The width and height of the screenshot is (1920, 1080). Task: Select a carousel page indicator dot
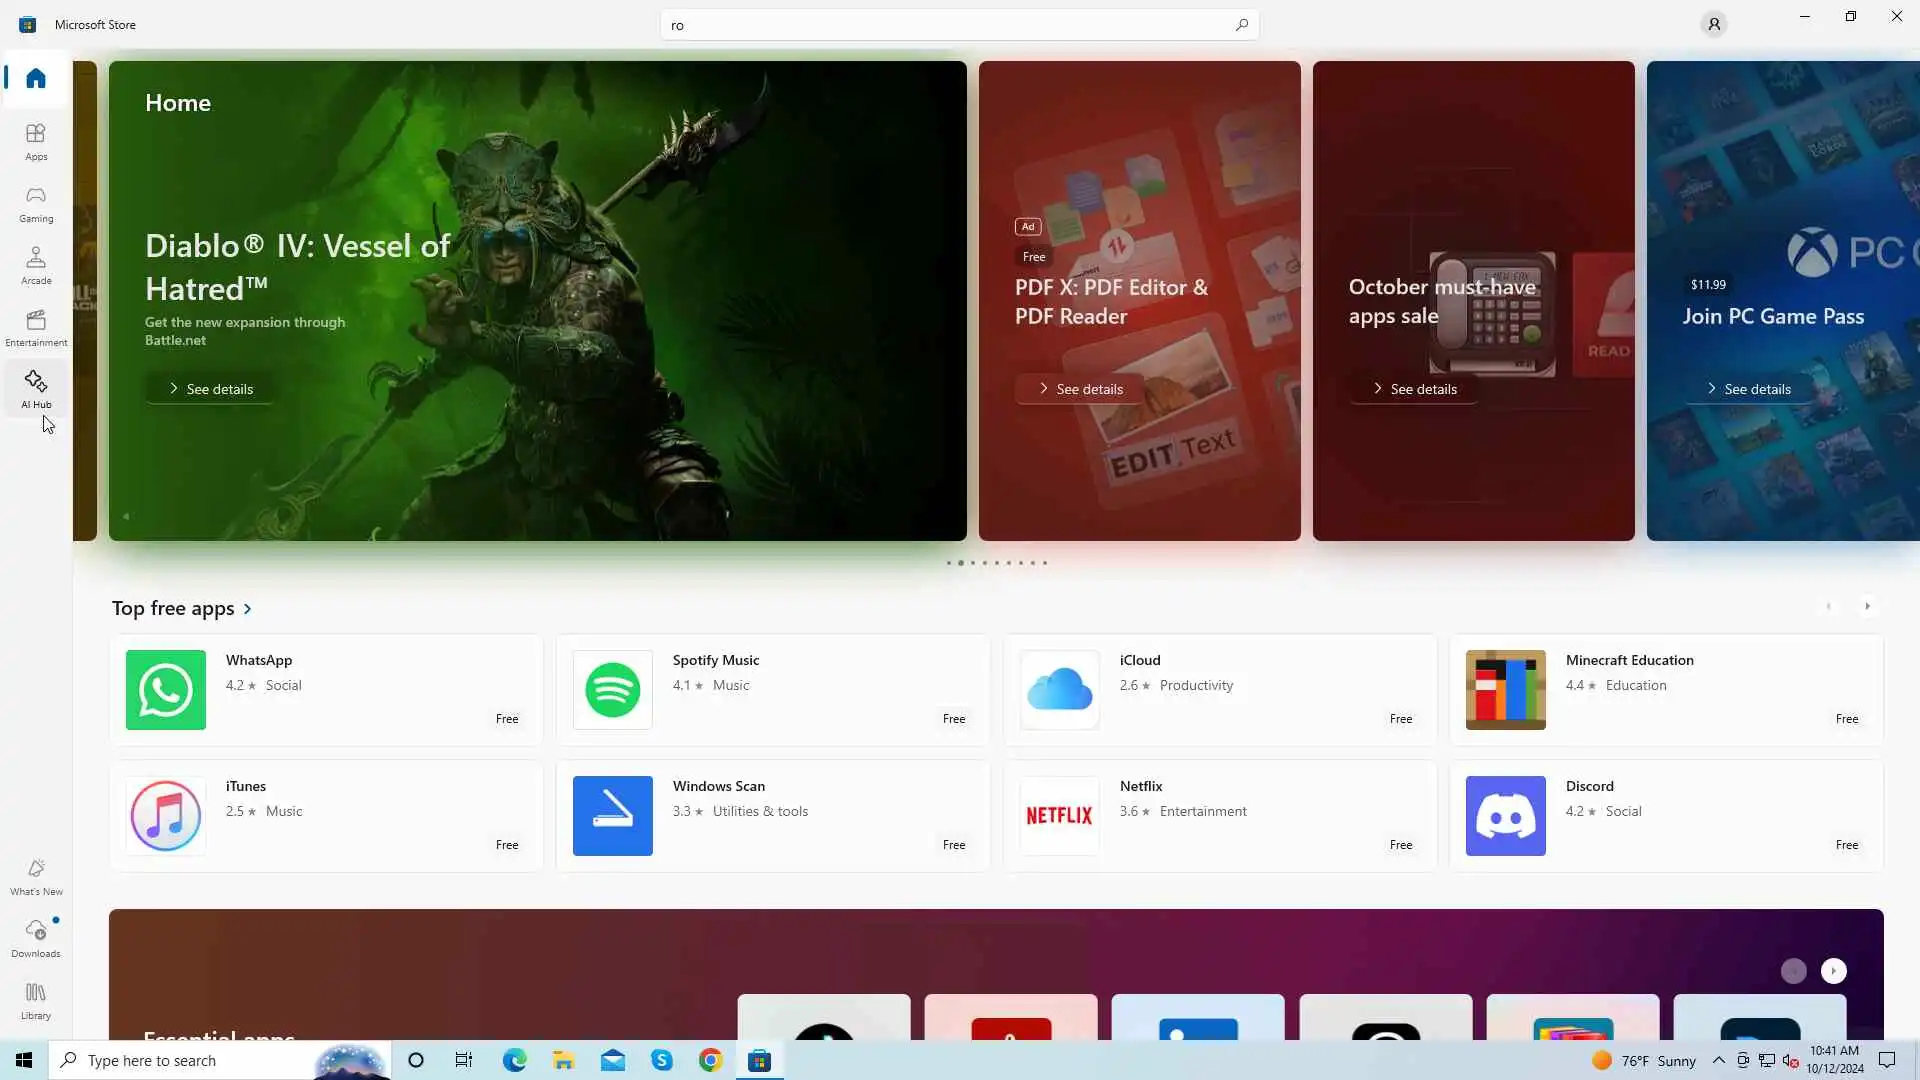point(973,563)
